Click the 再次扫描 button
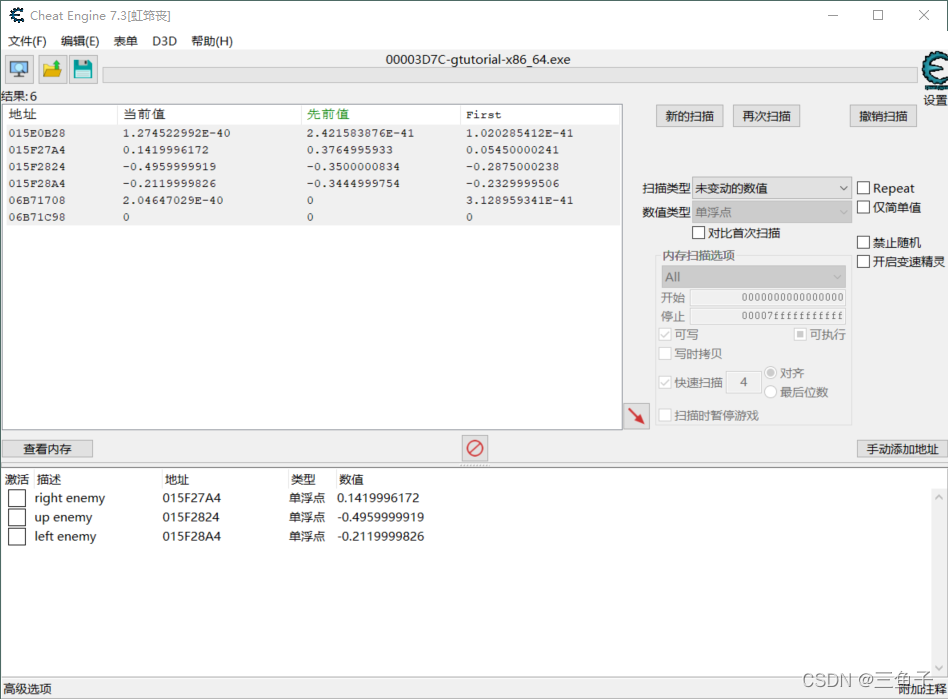The width and height of the screenshot is (948, 699). click(766, 116)
